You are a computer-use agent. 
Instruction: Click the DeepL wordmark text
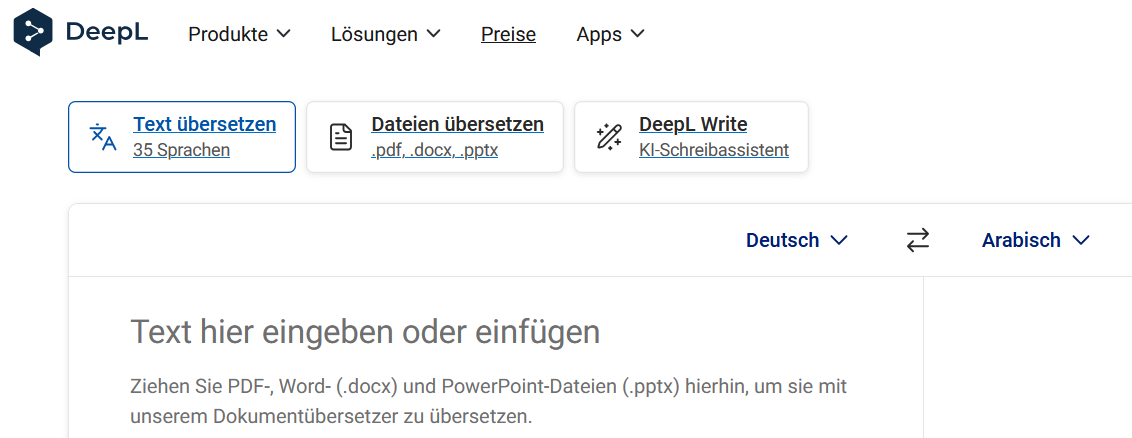coord(107,32)
